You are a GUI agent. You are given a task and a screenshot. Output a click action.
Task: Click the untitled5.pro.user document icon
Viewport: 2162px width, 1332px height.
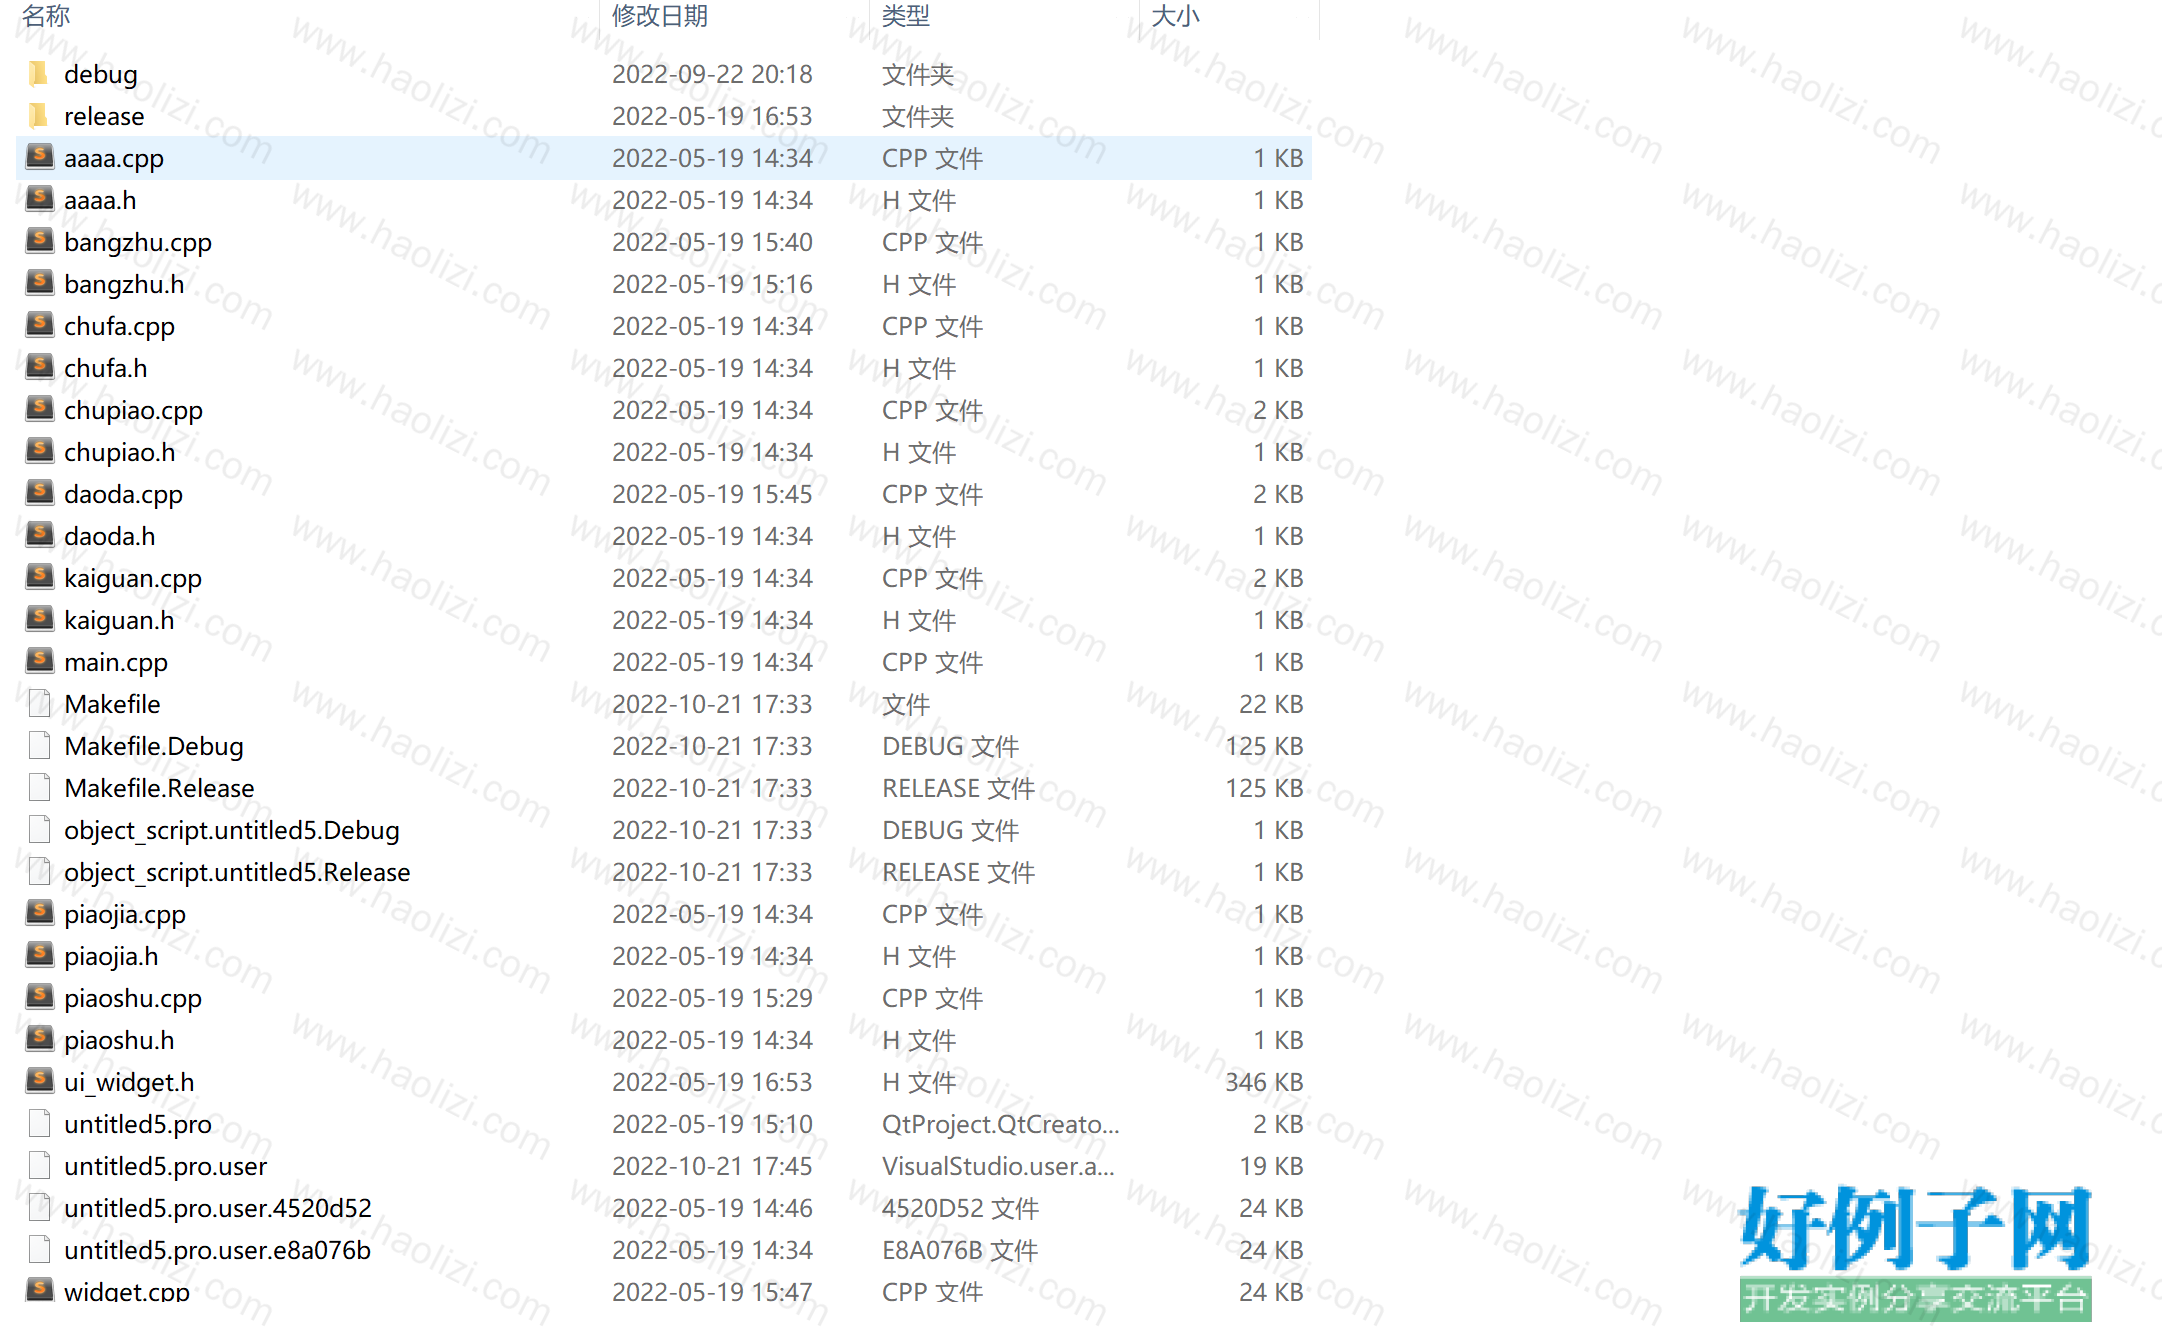(40, 1166)
